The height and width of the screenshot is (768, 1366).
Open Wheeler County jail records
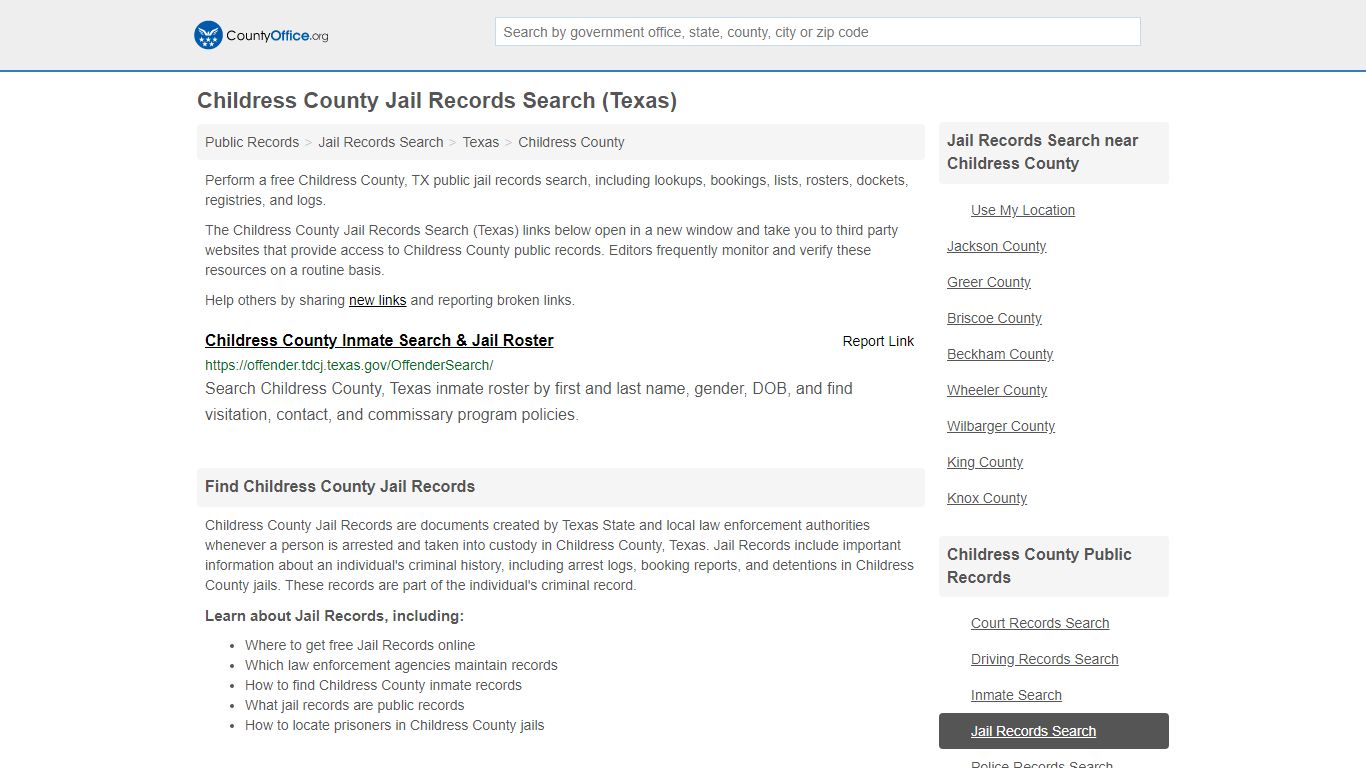pos(997,390)
